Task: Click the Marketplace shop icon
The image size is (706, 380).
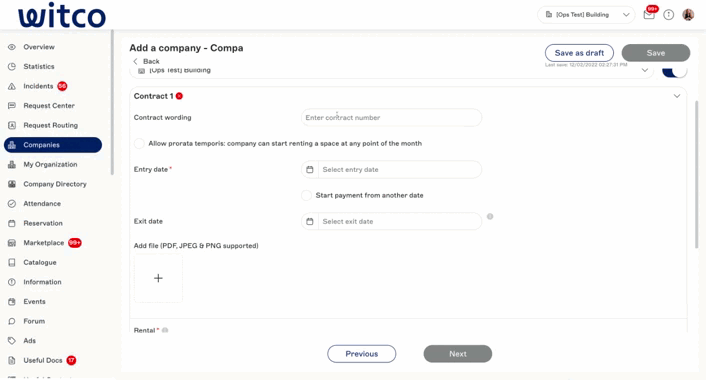Action: point(12,243)
